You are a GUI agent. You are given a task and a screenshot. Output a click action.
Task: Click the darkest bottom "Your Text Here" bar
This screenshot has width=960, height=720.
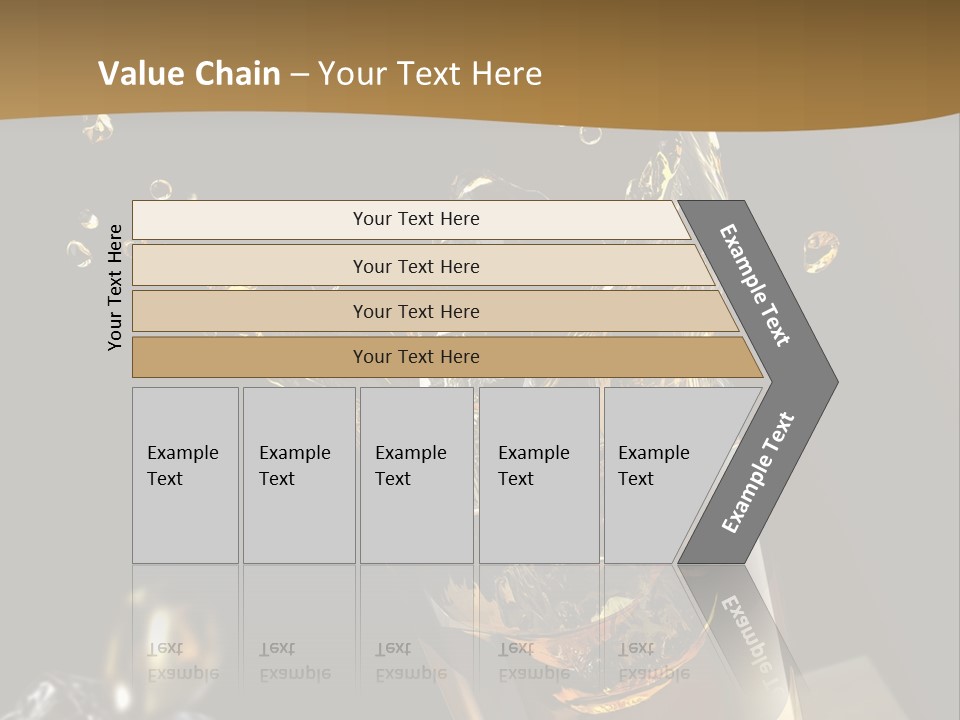[x=416, y=357]
